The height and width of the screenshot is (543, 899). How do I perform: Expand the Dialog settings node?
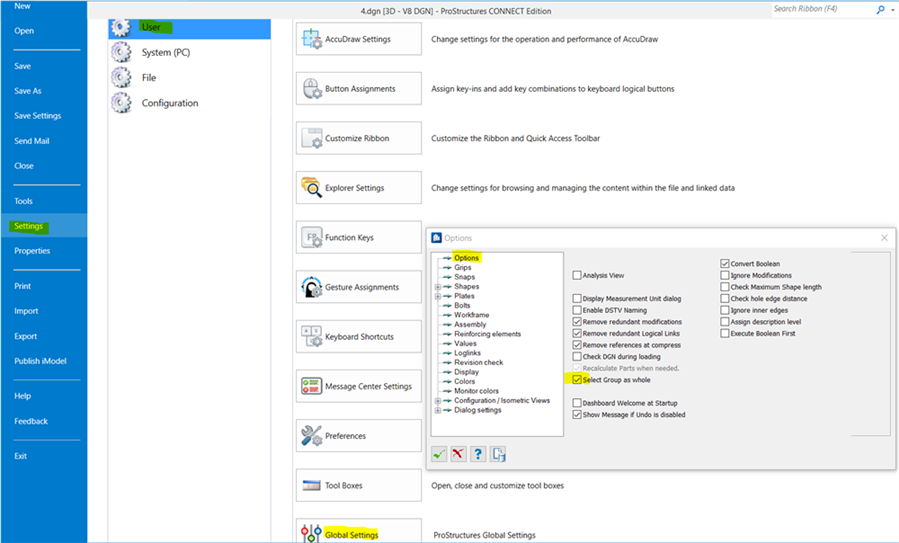click(437, 411)
